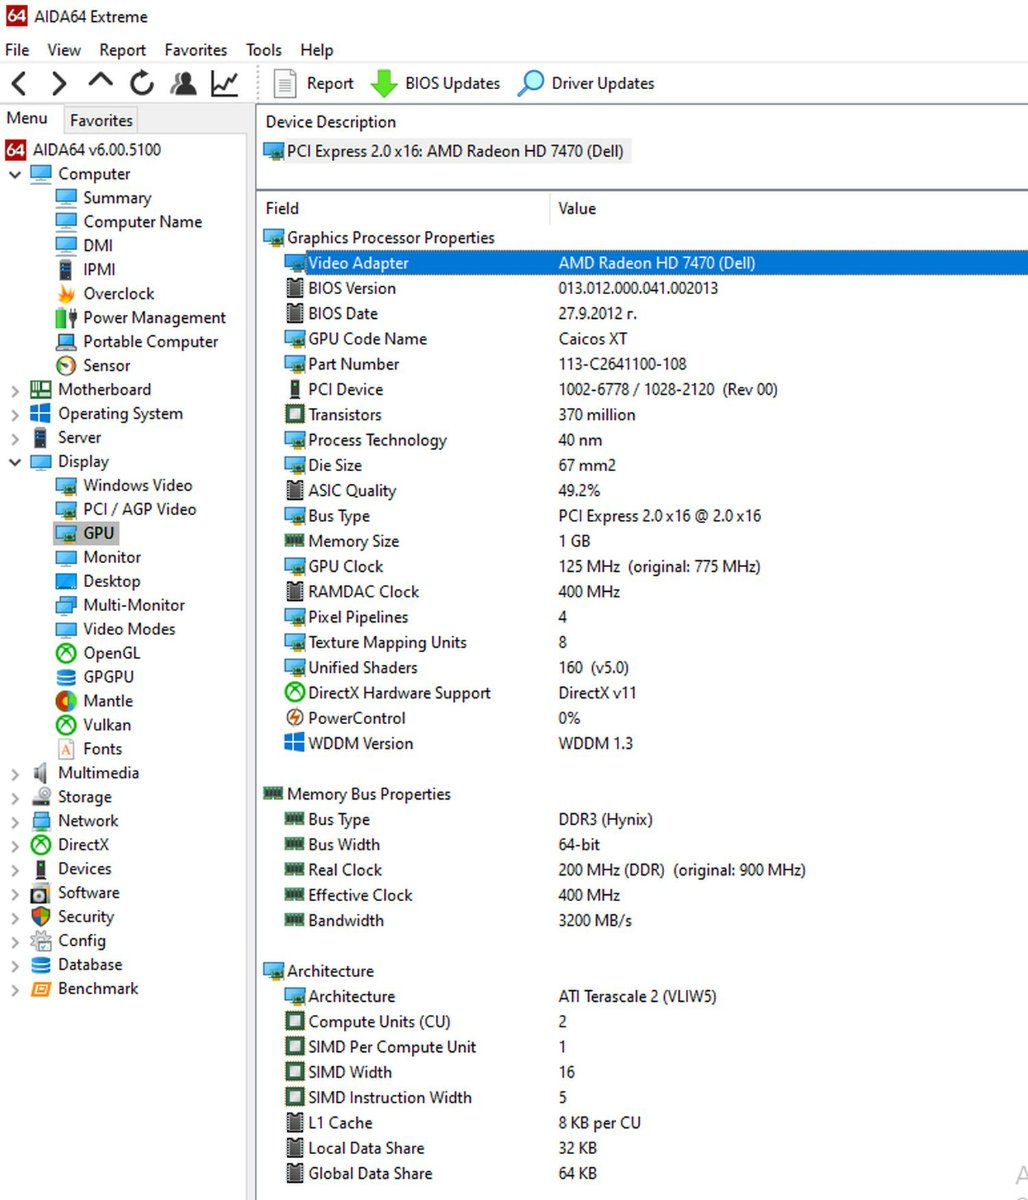Screen dimensions: 1028x1200
Task: Select the Devices tree node
Action: coord(71,869)
